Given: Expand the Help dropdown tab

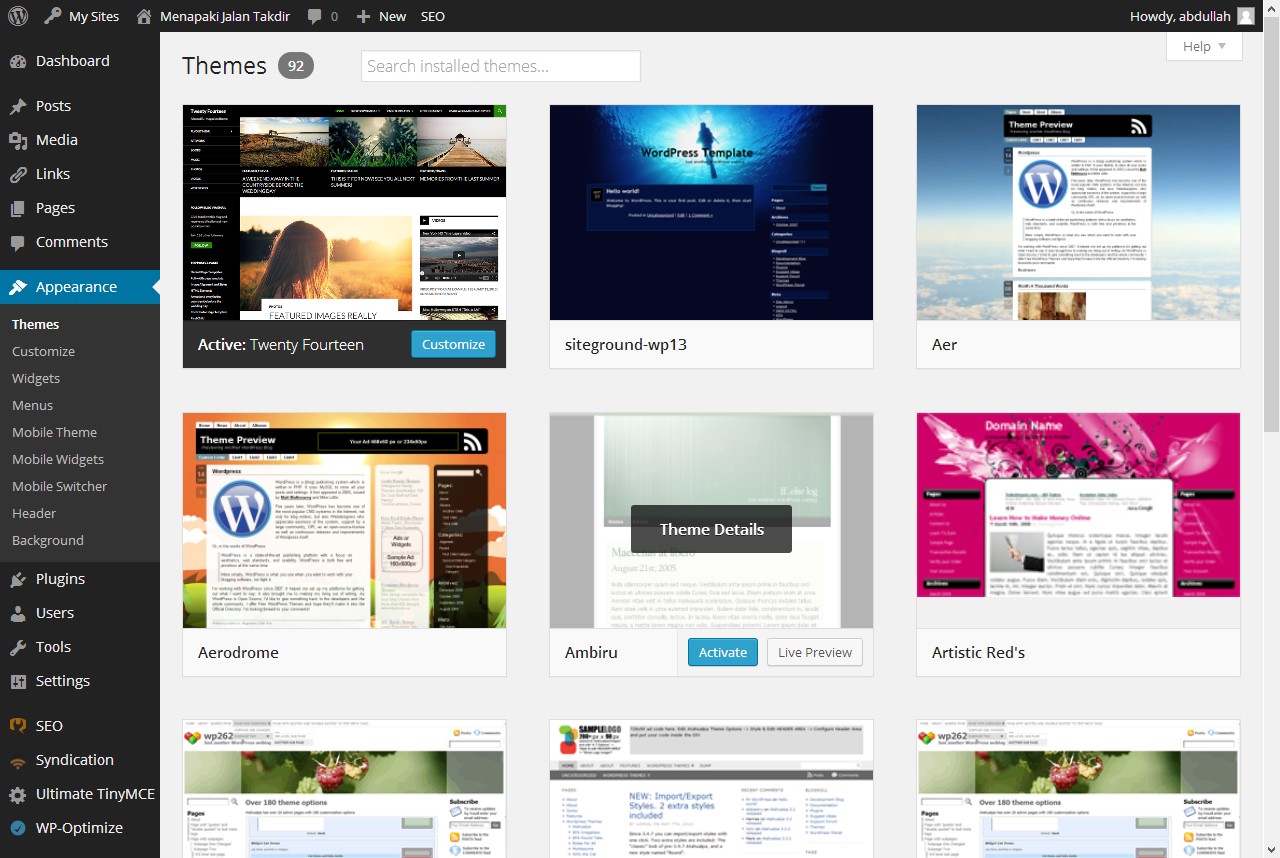Looking at the screenshot, I should pos(1204,46).
